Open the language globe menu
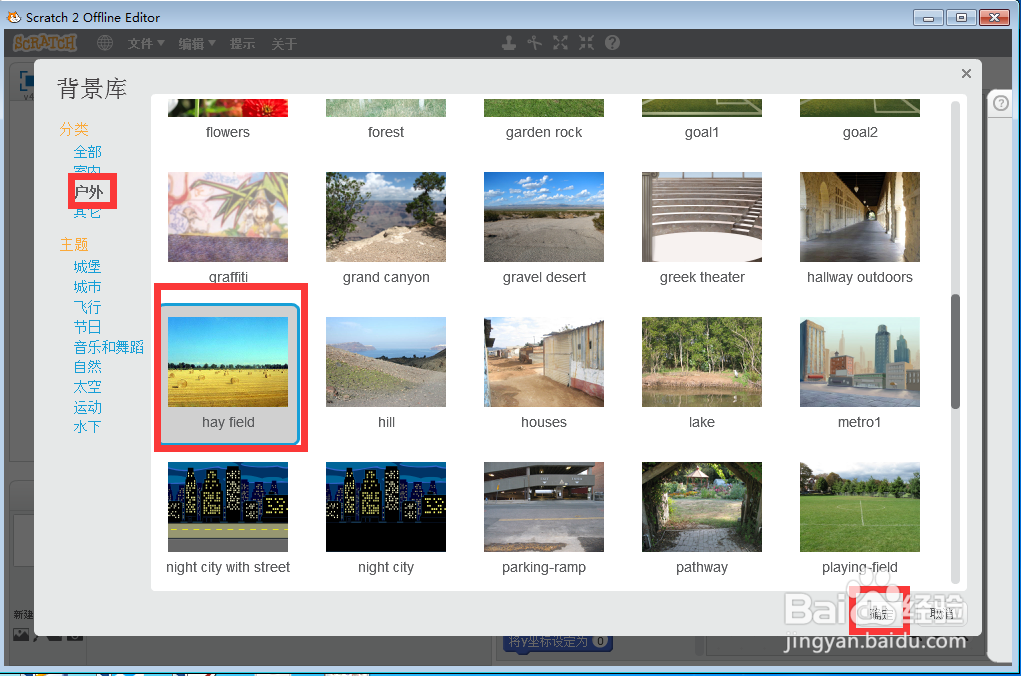 [x=105, y=43]
